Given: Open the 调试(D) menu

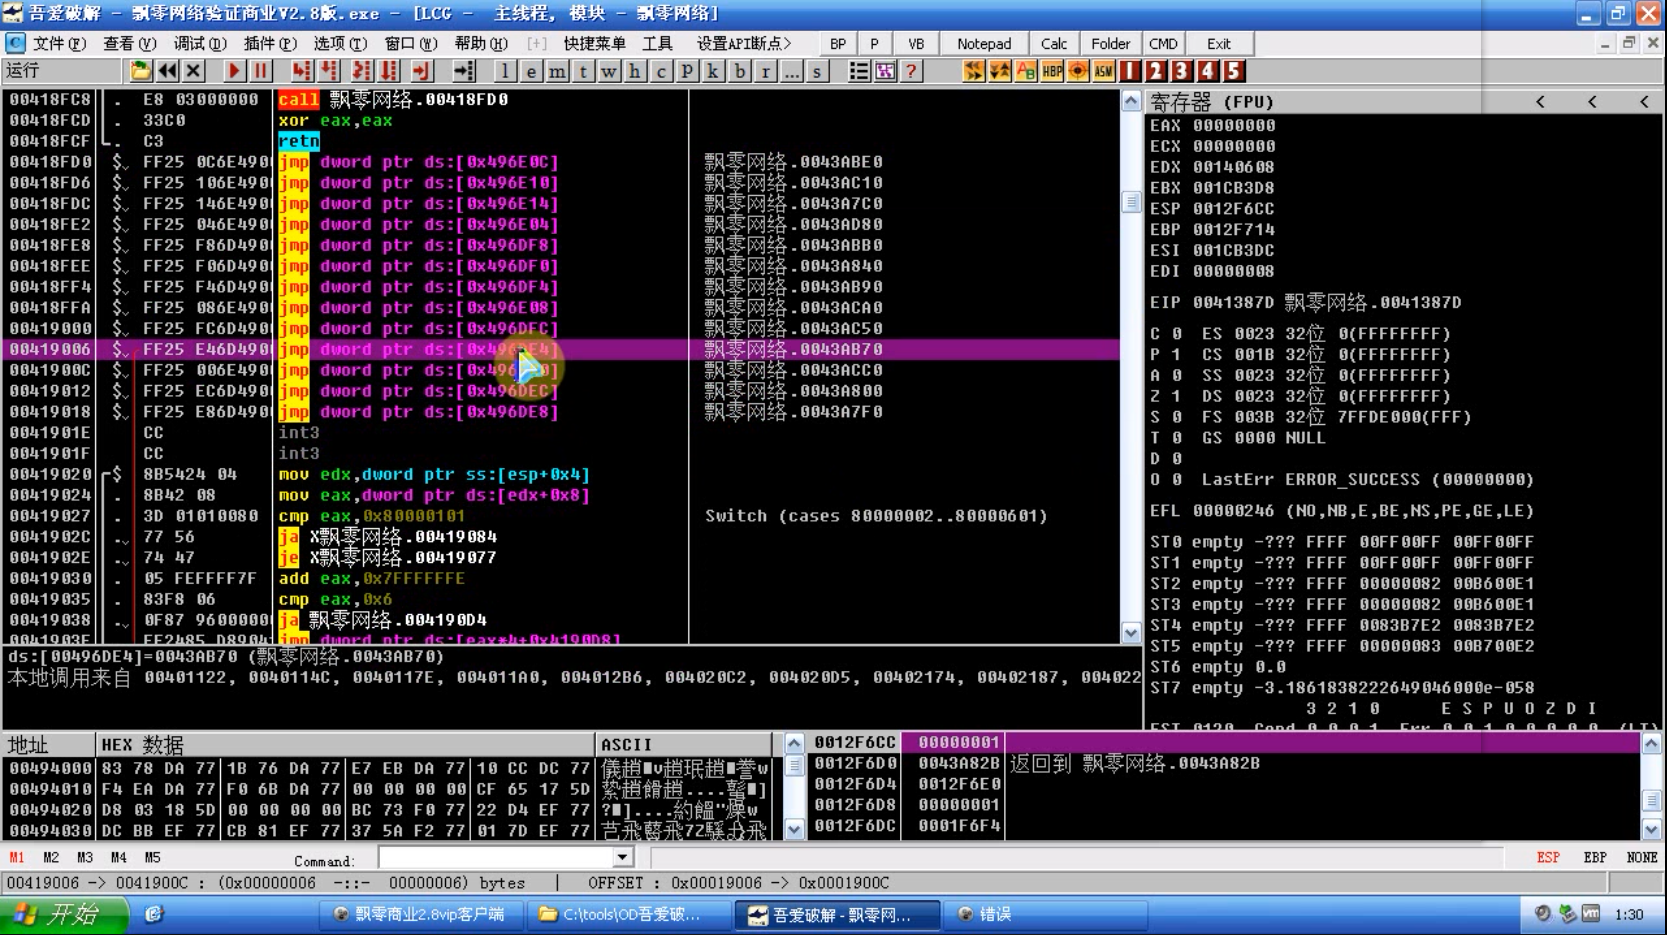Looking at the screenshot, I should click(x=200, y=43).
